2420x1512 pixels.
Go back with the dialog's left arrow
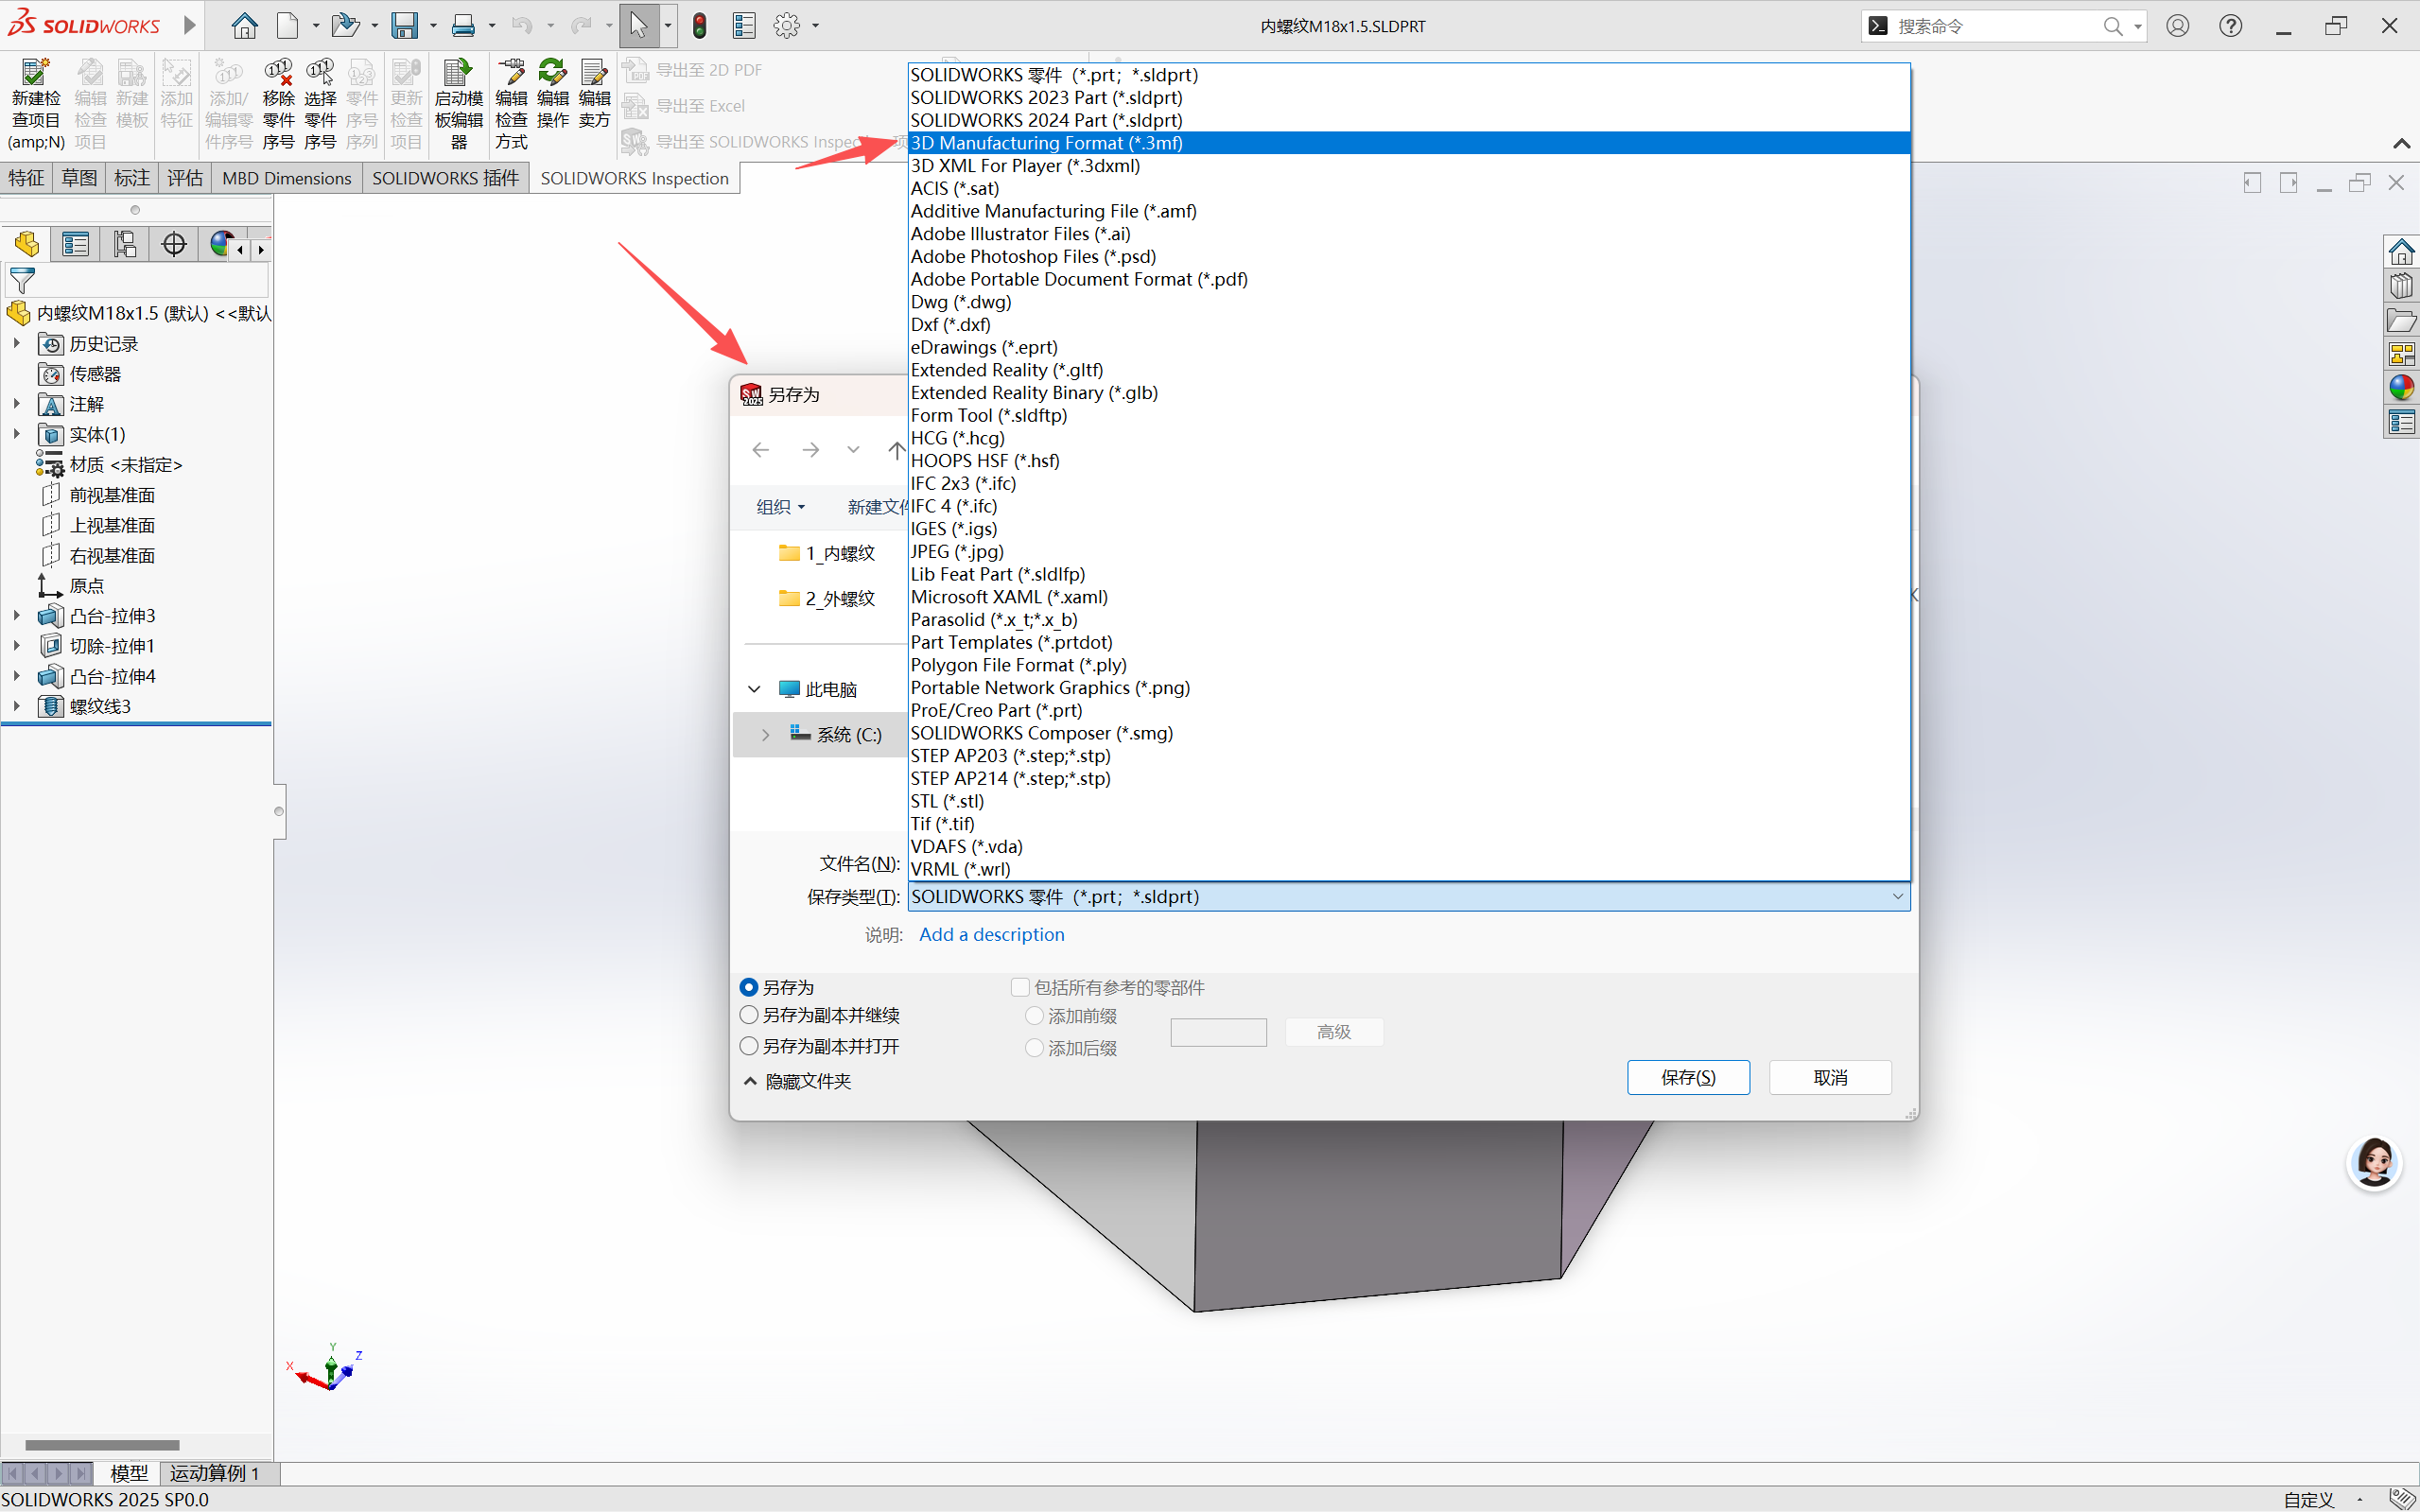[761, 450]
